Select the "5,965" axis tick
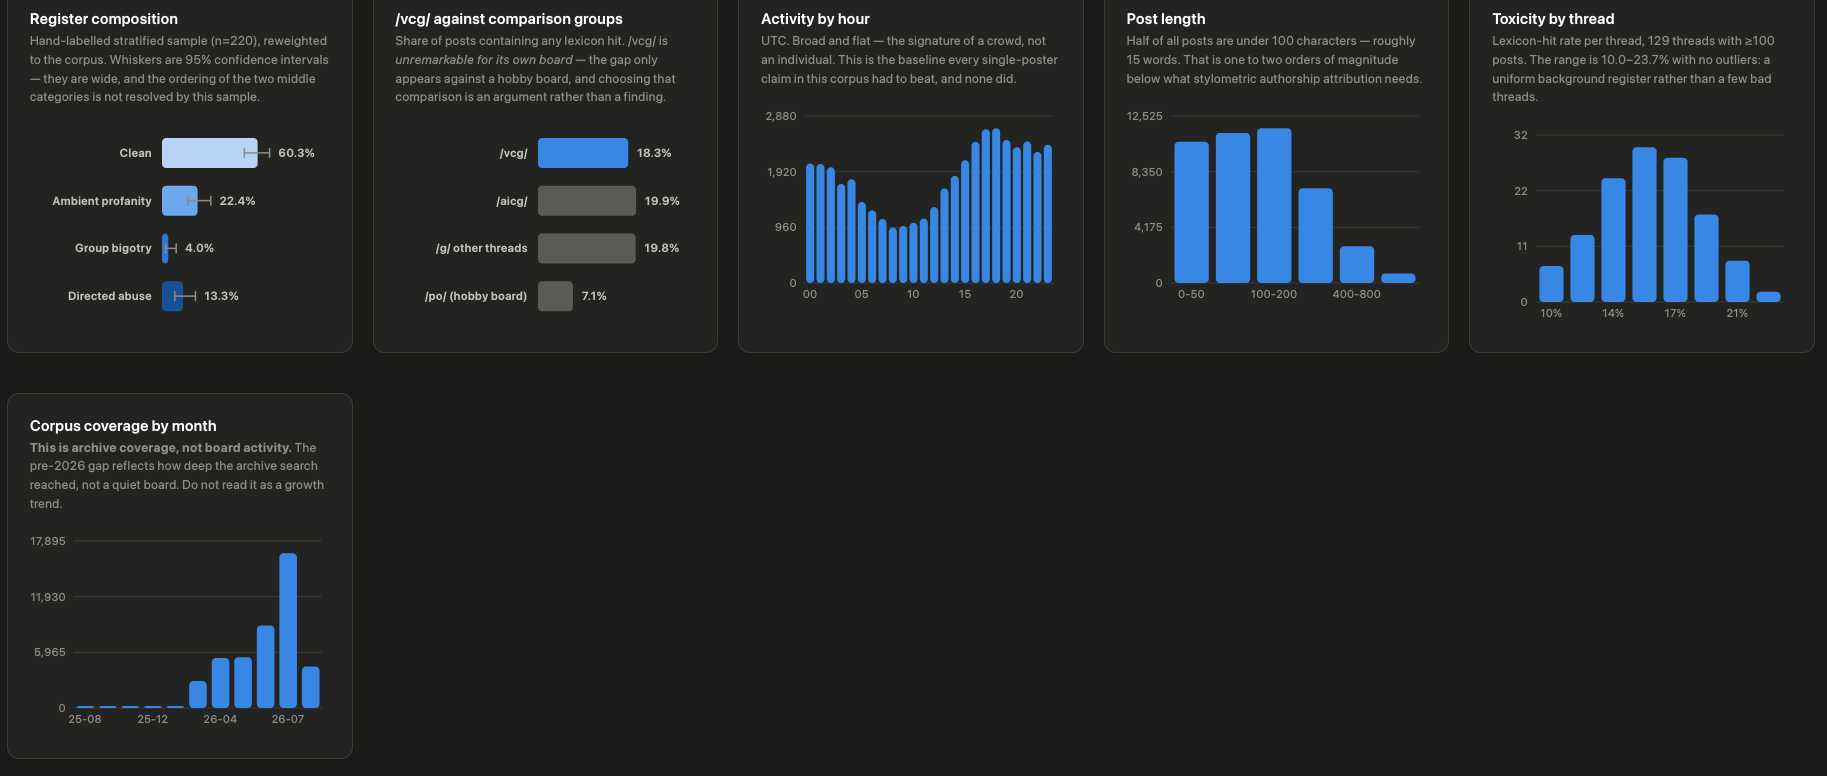 (50, 652)
